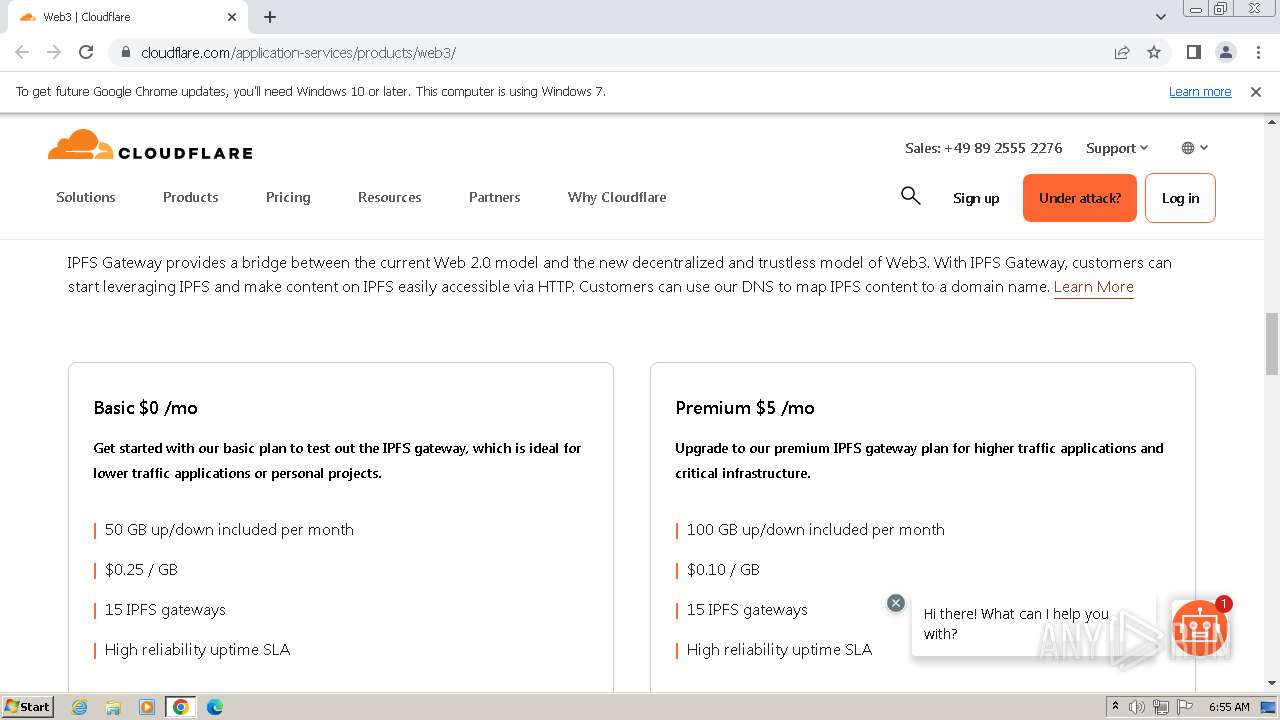
Task: View site info padlock icon
Action: (125, 52)
